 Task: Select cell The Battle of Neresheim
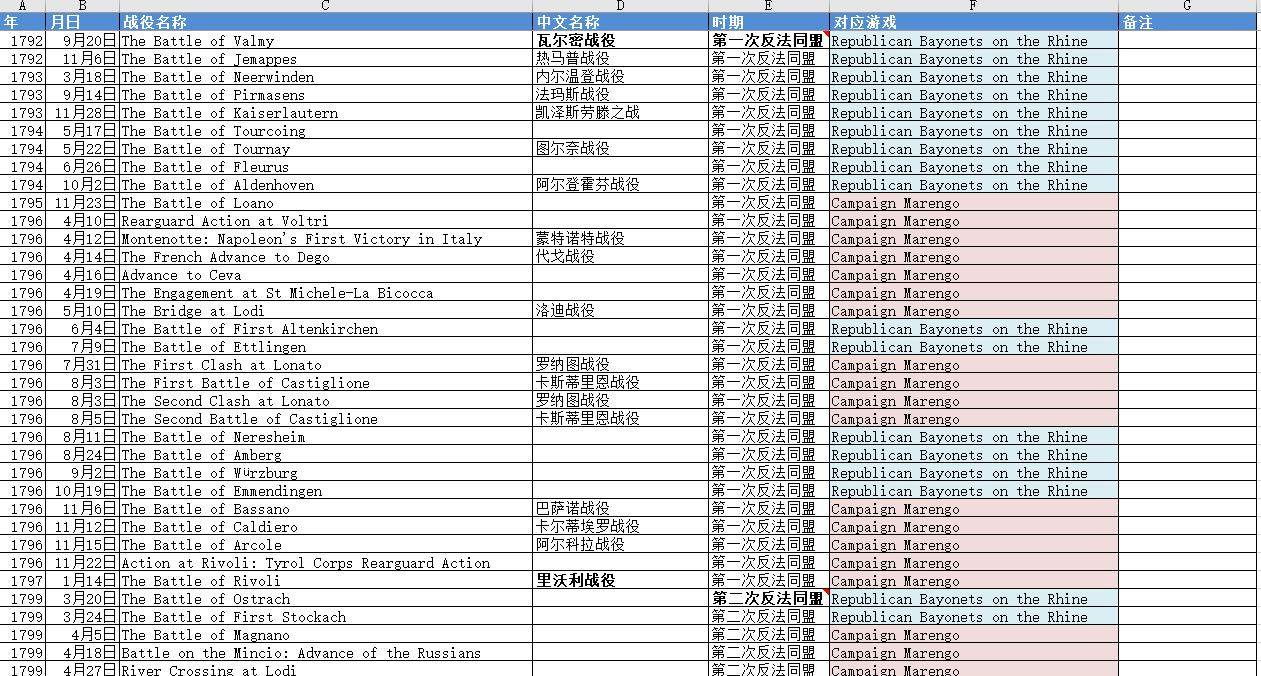tap(325, 437)
